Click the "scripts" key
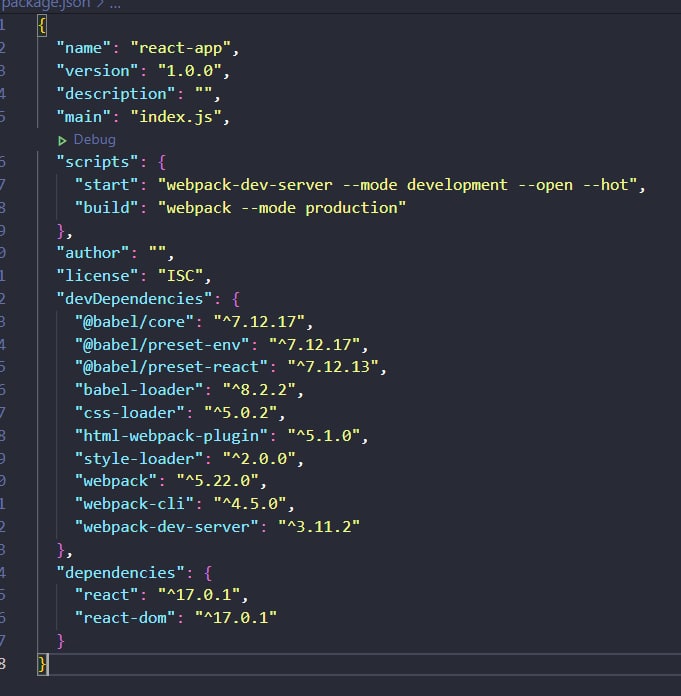The width and height of the screenshot is (681, 696). (x=97, y=162)
